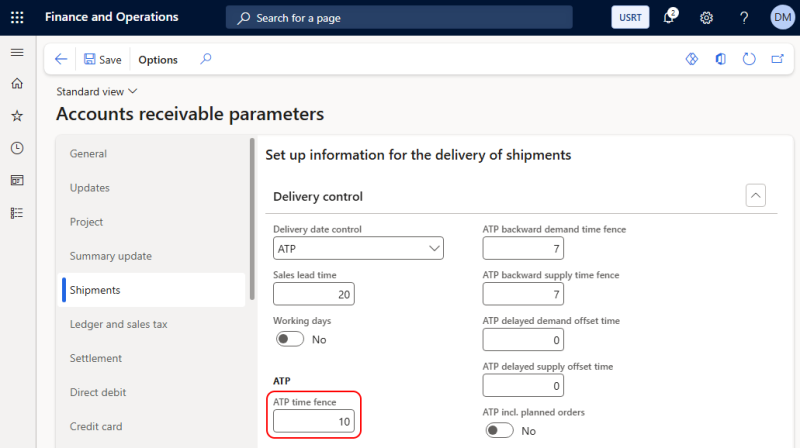The image size is (800, 448).
Task: Toggle ATP incl. planned orders switch
Action: [x=499, y=431]
